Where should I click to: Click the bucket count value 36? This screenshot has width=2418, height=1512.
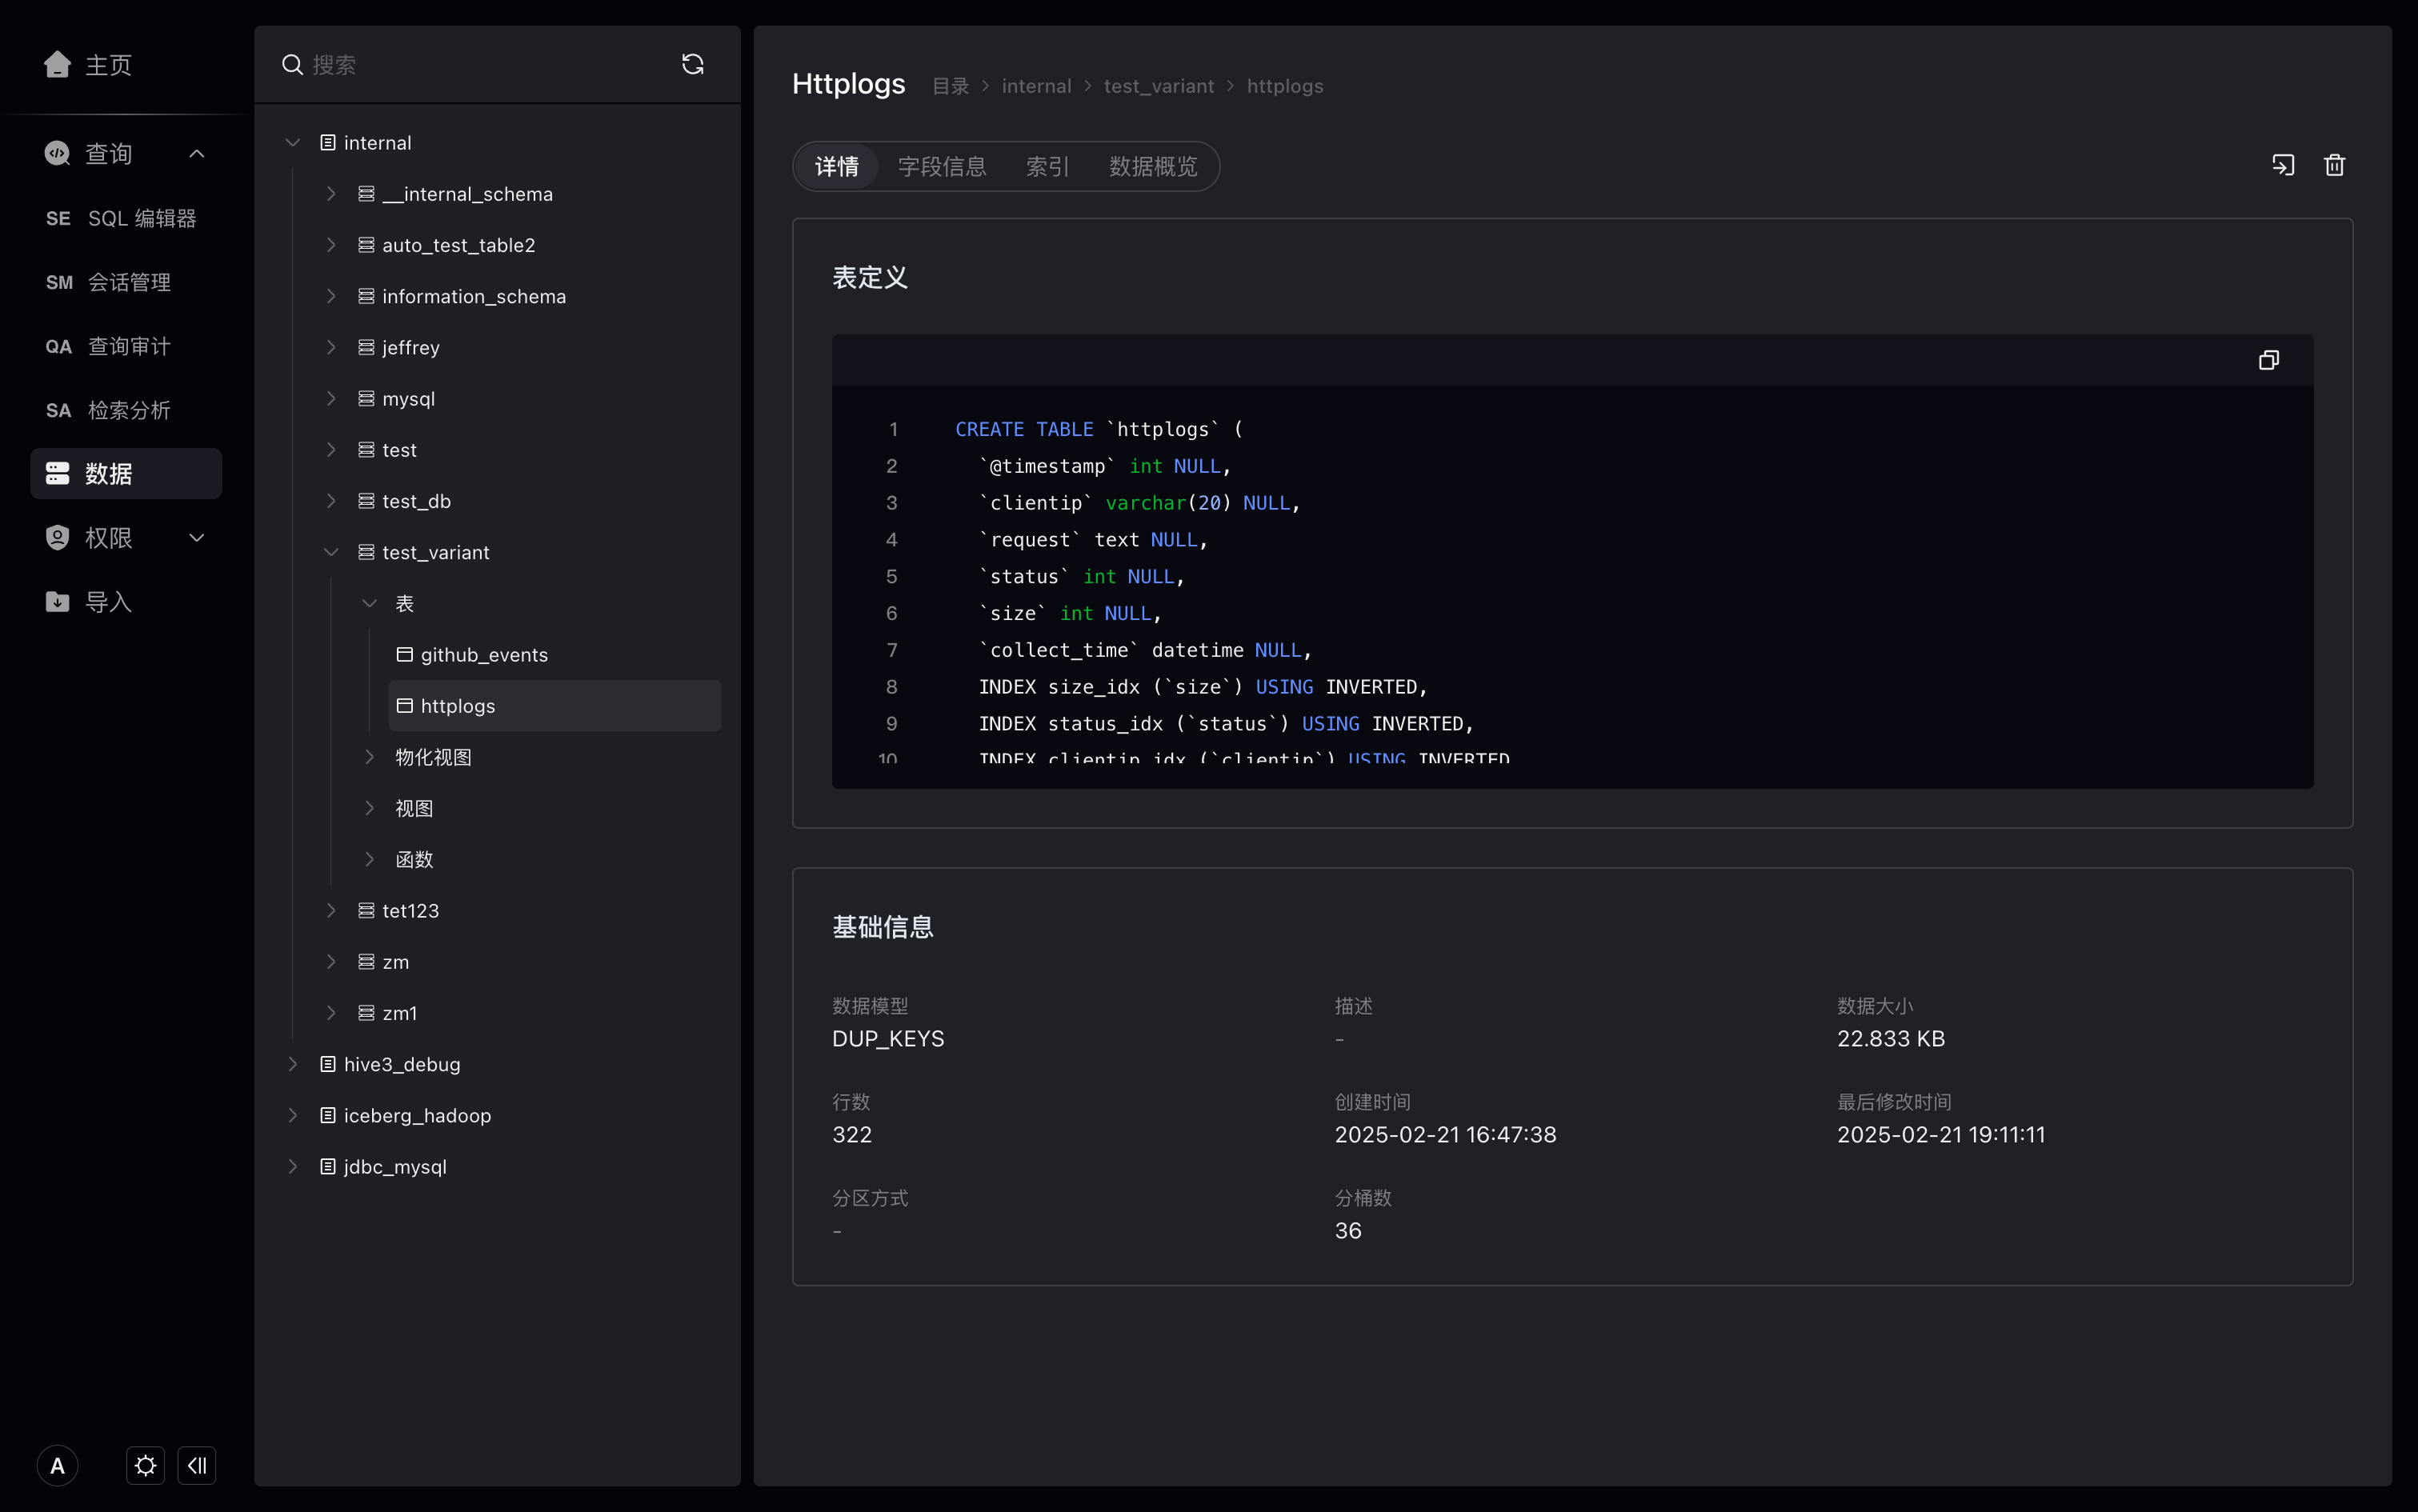(x=1348, y=1230)
